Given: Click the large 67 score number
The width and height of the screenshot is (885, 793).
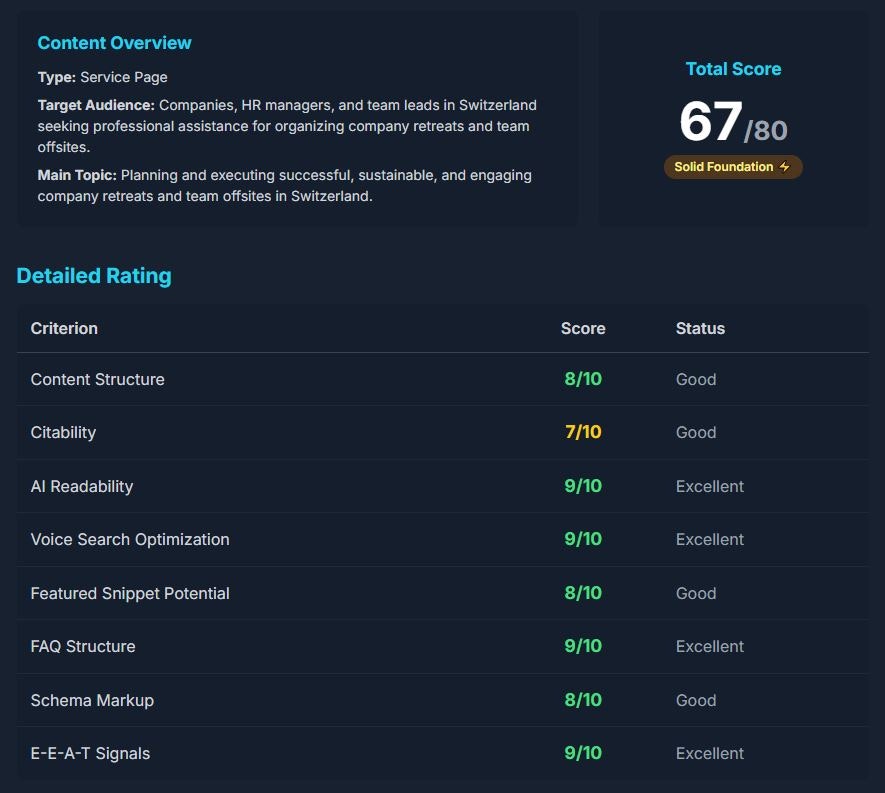Looking at the screenshot, I should click(x=711, y=122).
